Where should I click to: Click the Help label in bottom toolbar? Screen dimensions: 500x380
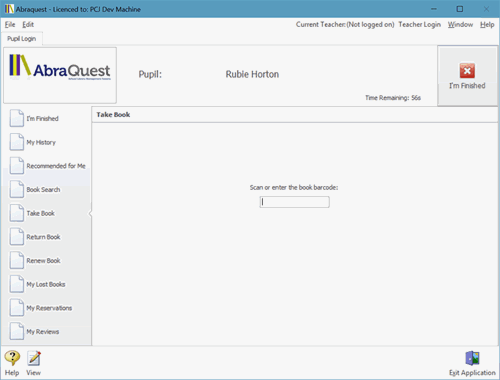12,373
